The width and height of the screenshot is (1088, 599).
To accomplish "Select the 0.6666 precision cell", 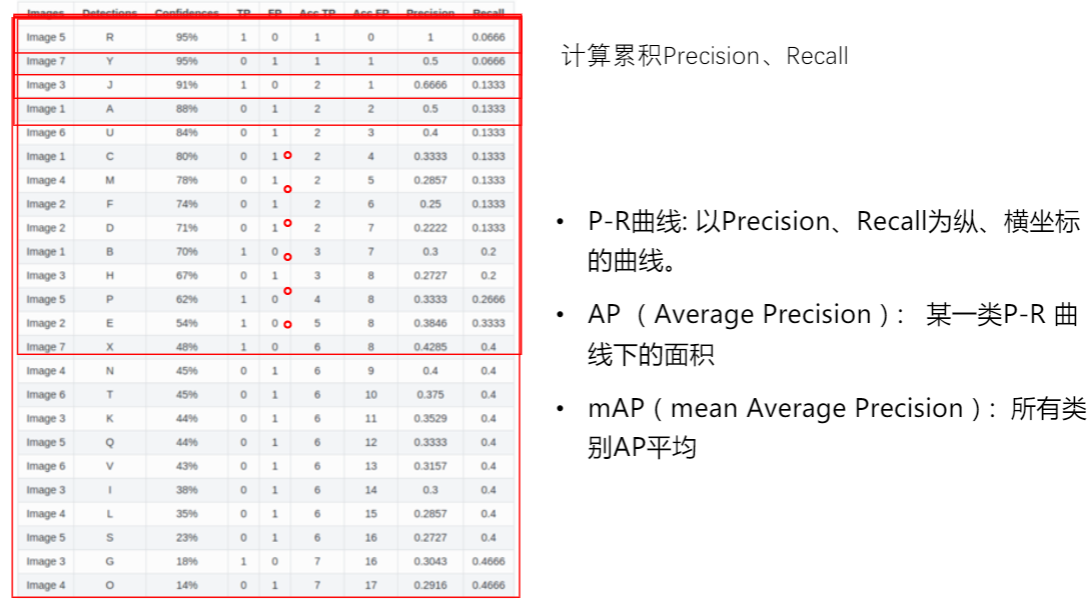I will point(430,85).
